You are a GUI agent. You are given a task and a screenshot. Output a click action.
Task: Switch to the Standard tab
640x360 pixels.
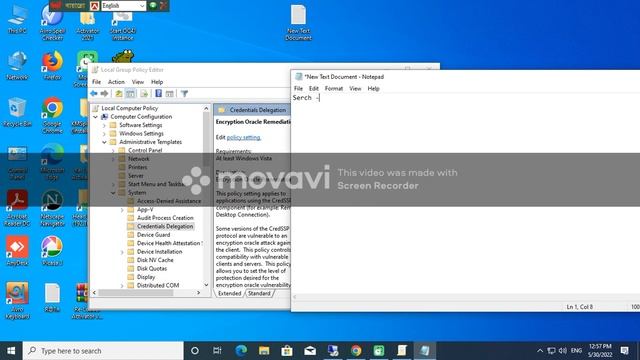click(x=259, y=293)
